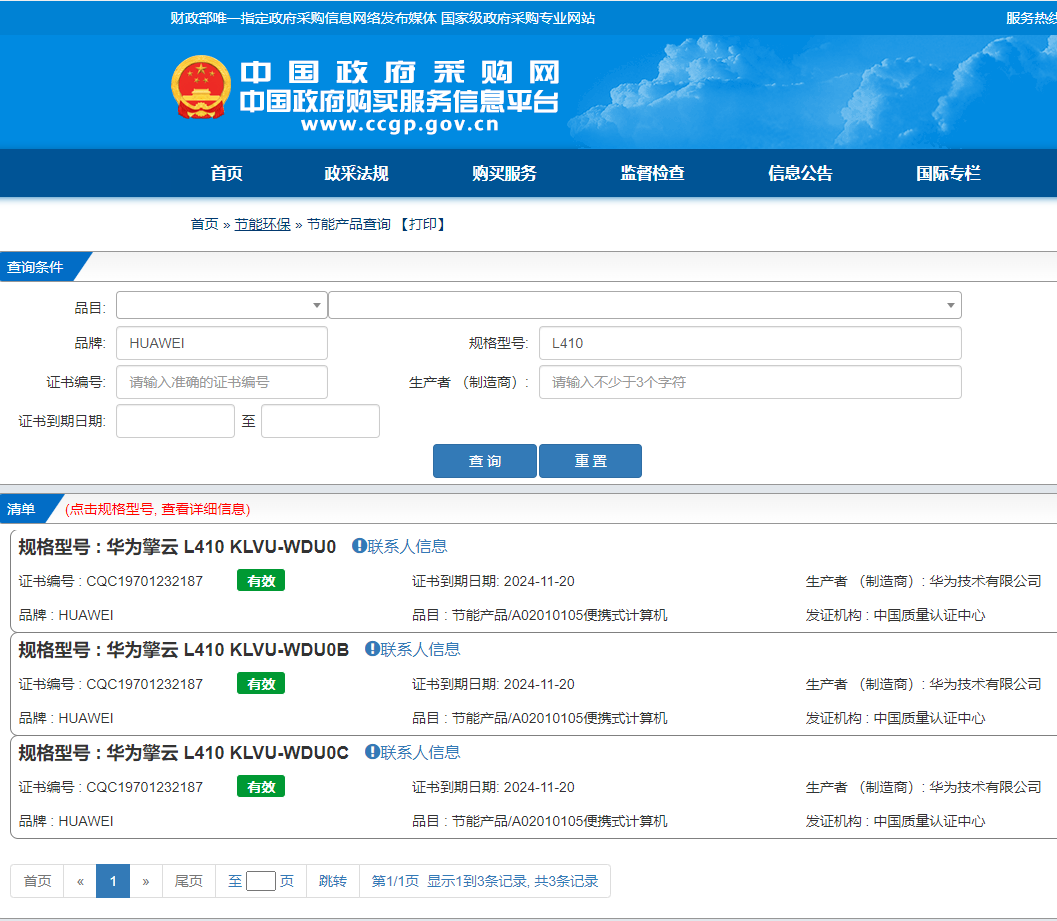Click the 中国政府购买服务信息平台 subtitle
Screen dimensions: 1057x921
click(x=399, y=101)
